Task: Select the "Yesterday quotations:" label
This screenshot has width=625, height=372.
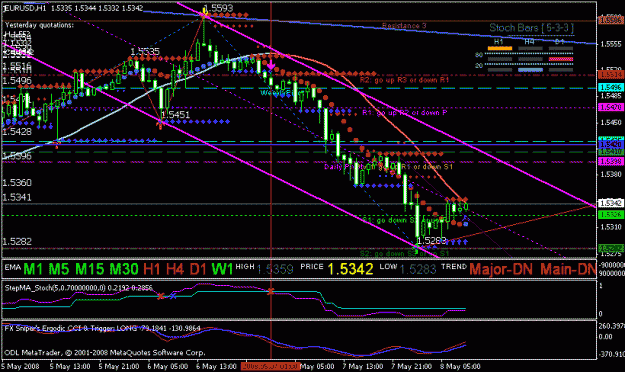Action: [x=39, y=25]
